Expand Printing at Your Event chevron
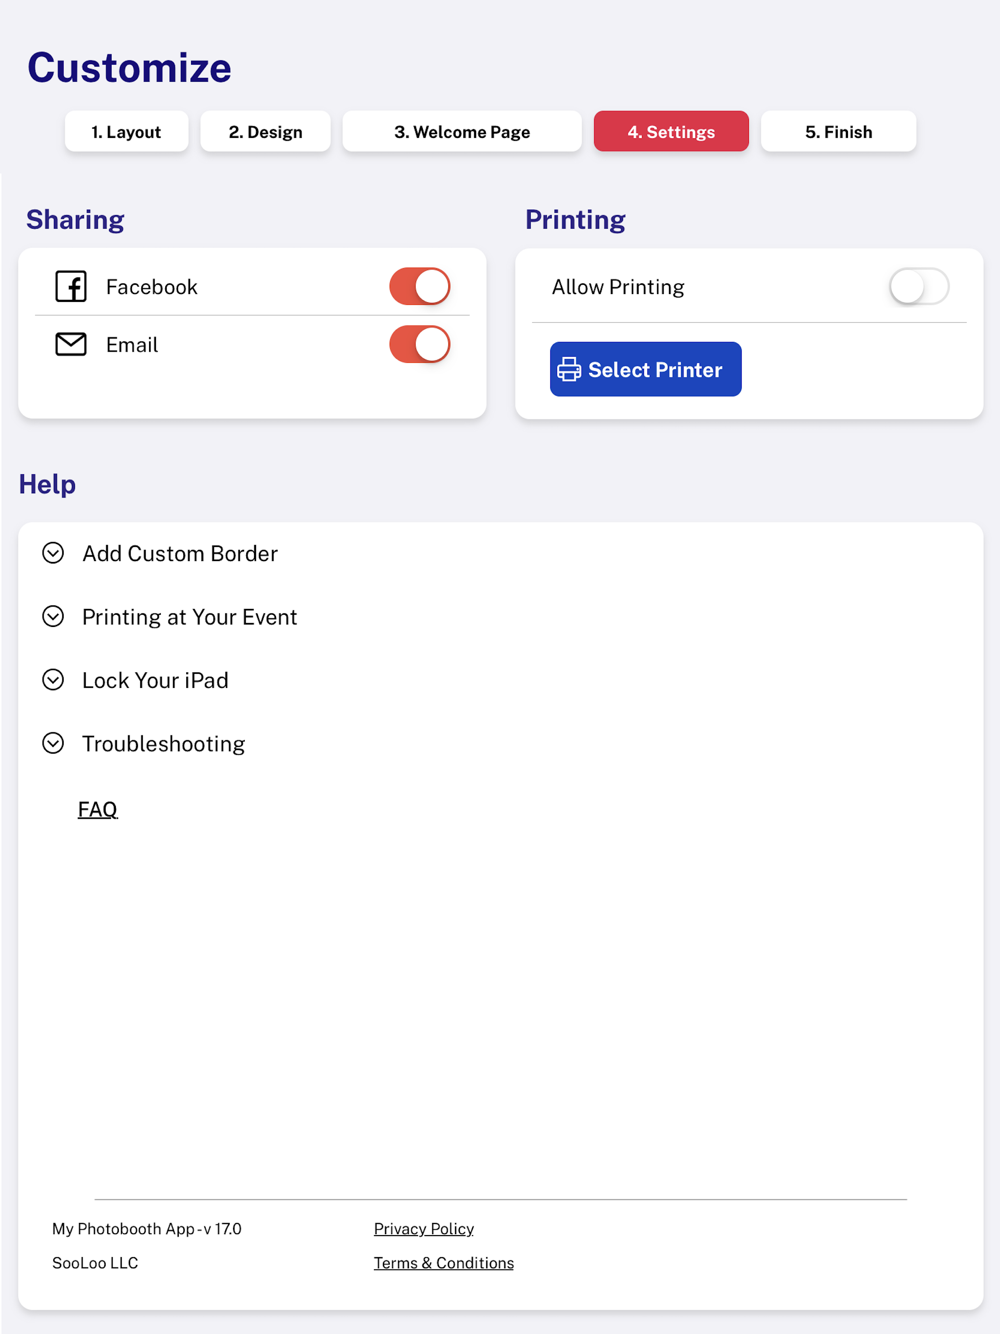1000x1334 pixels. 53,617
